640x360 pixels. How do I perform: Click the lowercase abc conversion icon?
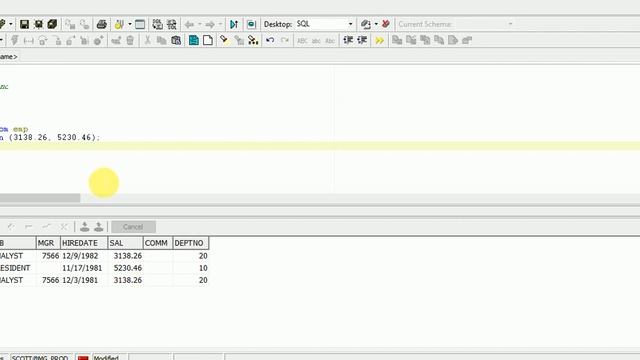[x=316, y=40]
